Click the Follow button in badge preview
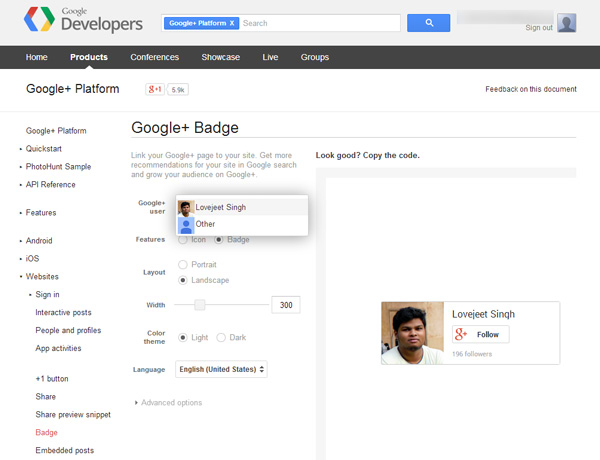600x460 pixels. coord(481,334)
